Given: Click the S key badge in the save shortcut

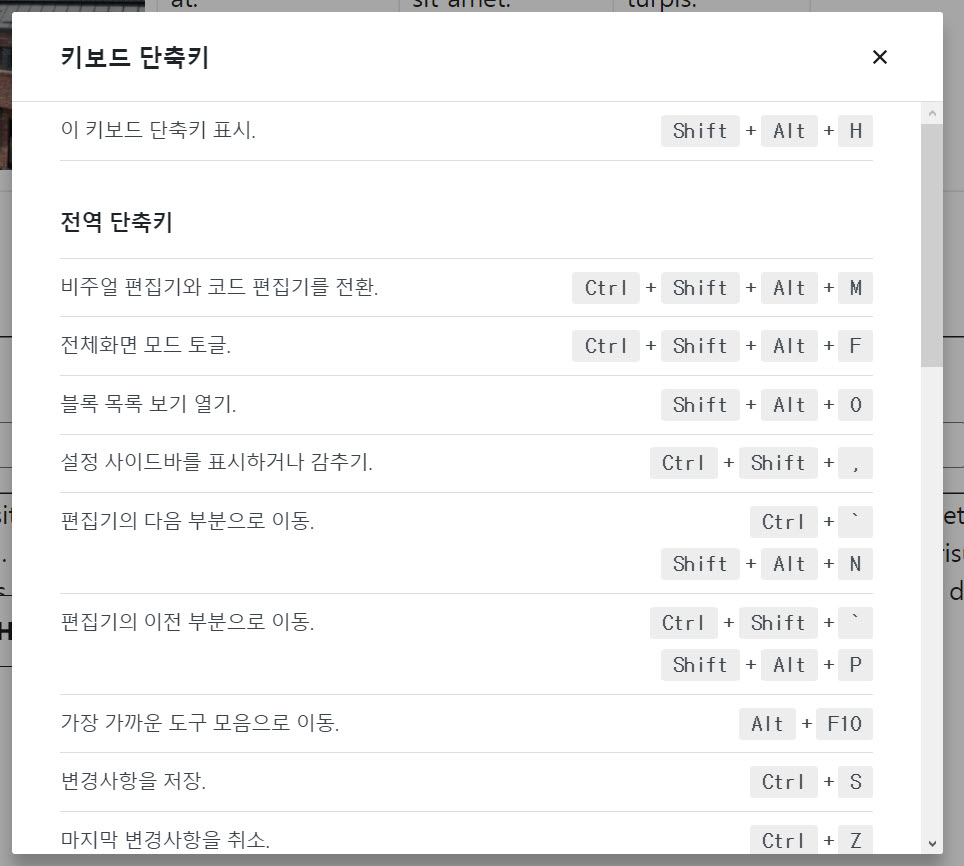Looking at the screenshot, I should tap(855, 782).
